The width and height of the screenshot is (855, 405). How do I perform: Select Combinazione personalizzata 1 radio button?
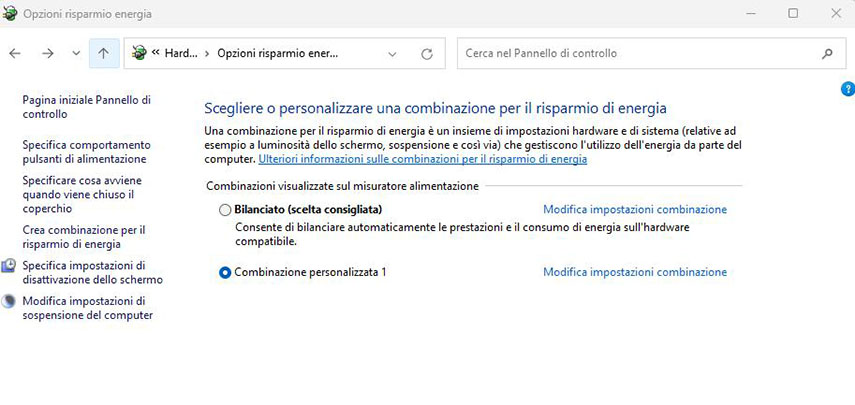coord(225,273)
